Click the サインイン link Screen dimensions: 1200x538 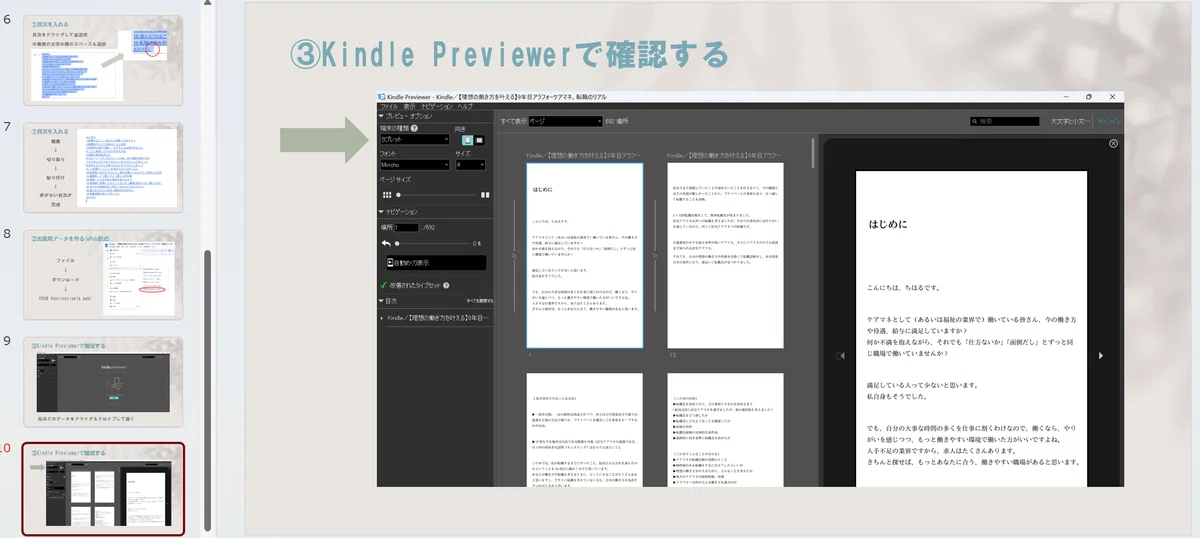click(1110, 122)
